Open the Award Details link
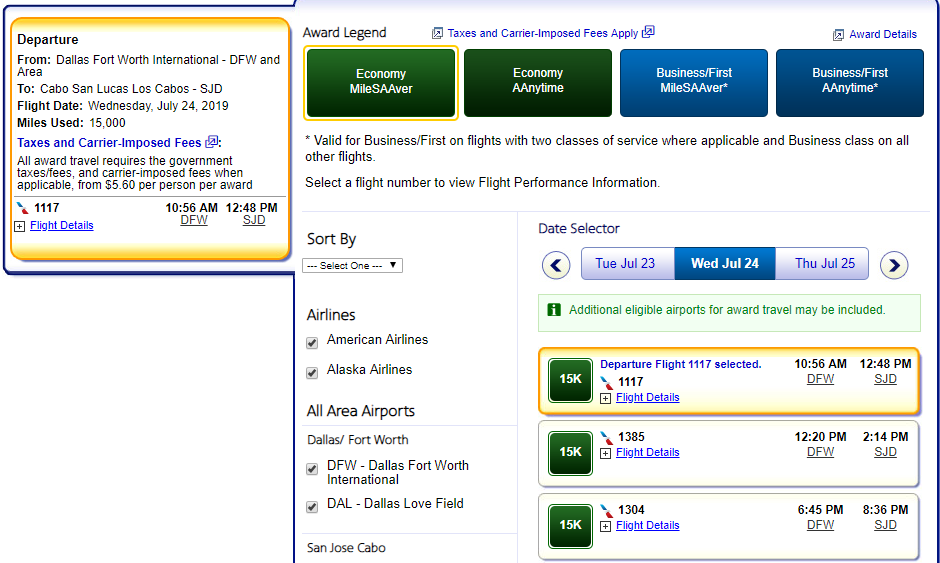Viewport: 940px width, 563px height. pos(883,35)
